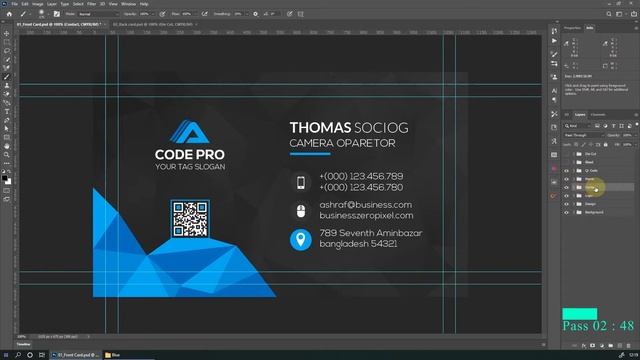Click the Home icon in options bar
The image size is (640, 360).
click(9, 14)
